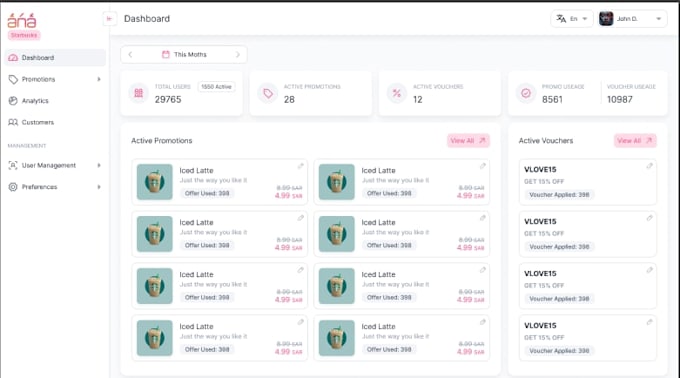Collapse the sidebar with the arrow icon

[109, 19]
